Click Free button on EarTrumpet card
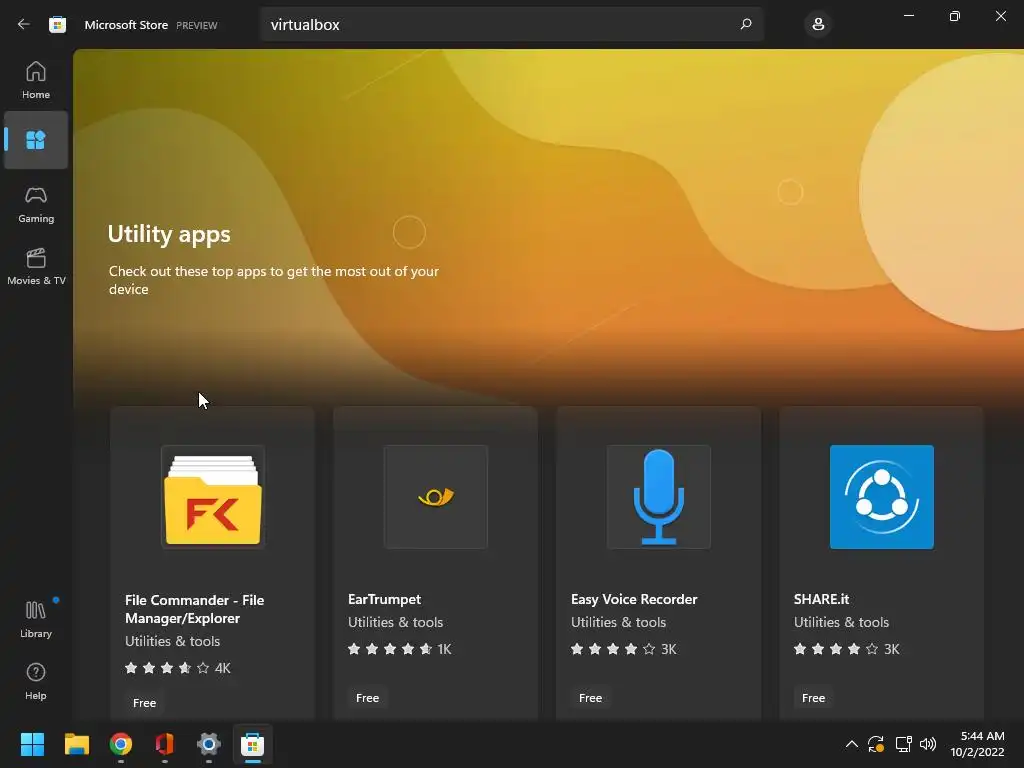This screenshot has width=1024, height=768. [368, 697]
